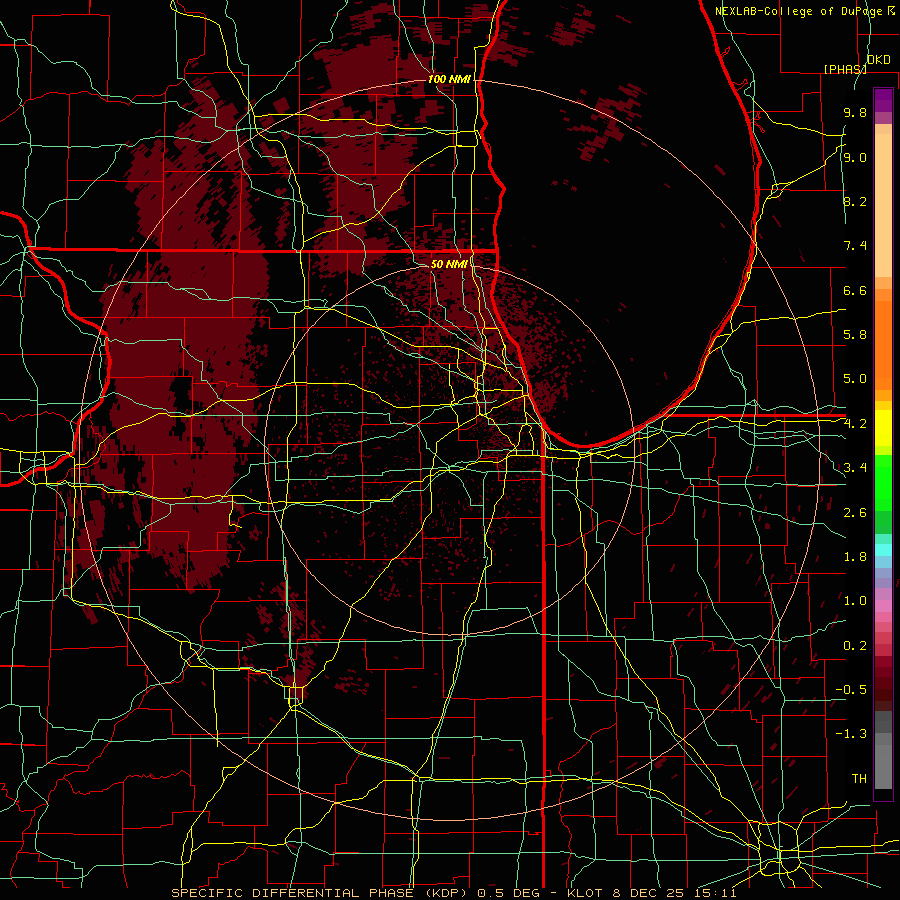This screenshot has width=900, height=900.
Task: Click the 5.8 value on the color scale
Action: click(855, 335)
